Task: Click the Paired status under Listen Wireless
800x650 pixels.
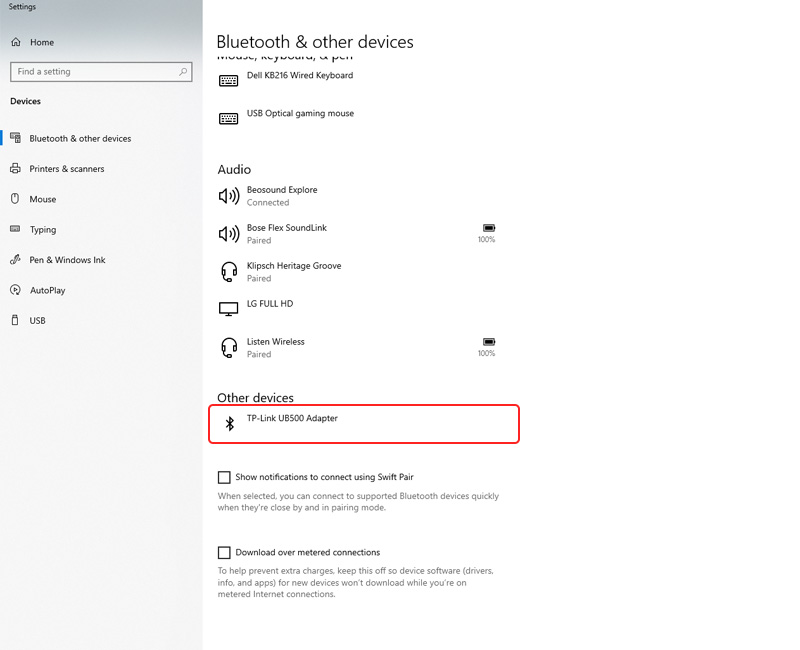Action: tap(259, 354)
